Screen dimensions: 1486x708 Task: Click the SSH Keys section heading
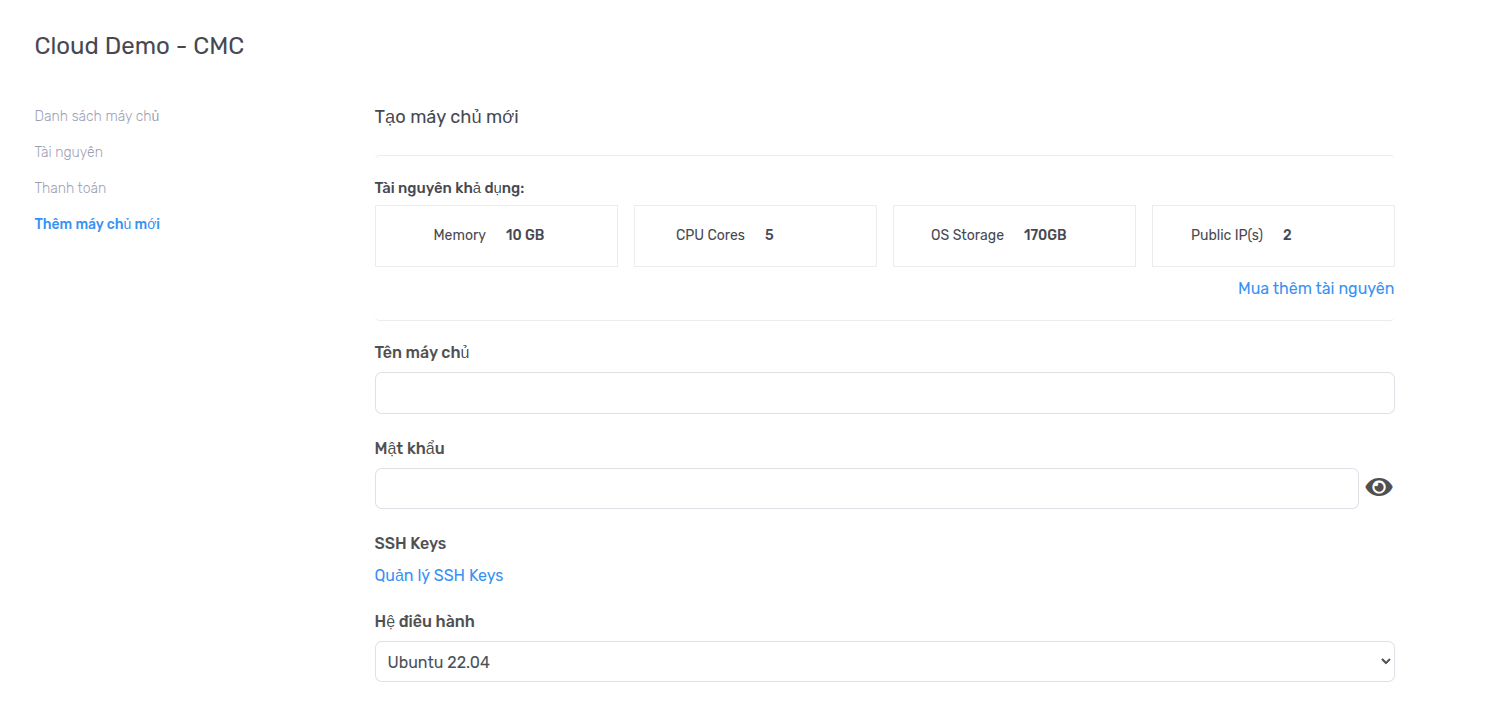(410, 543)
